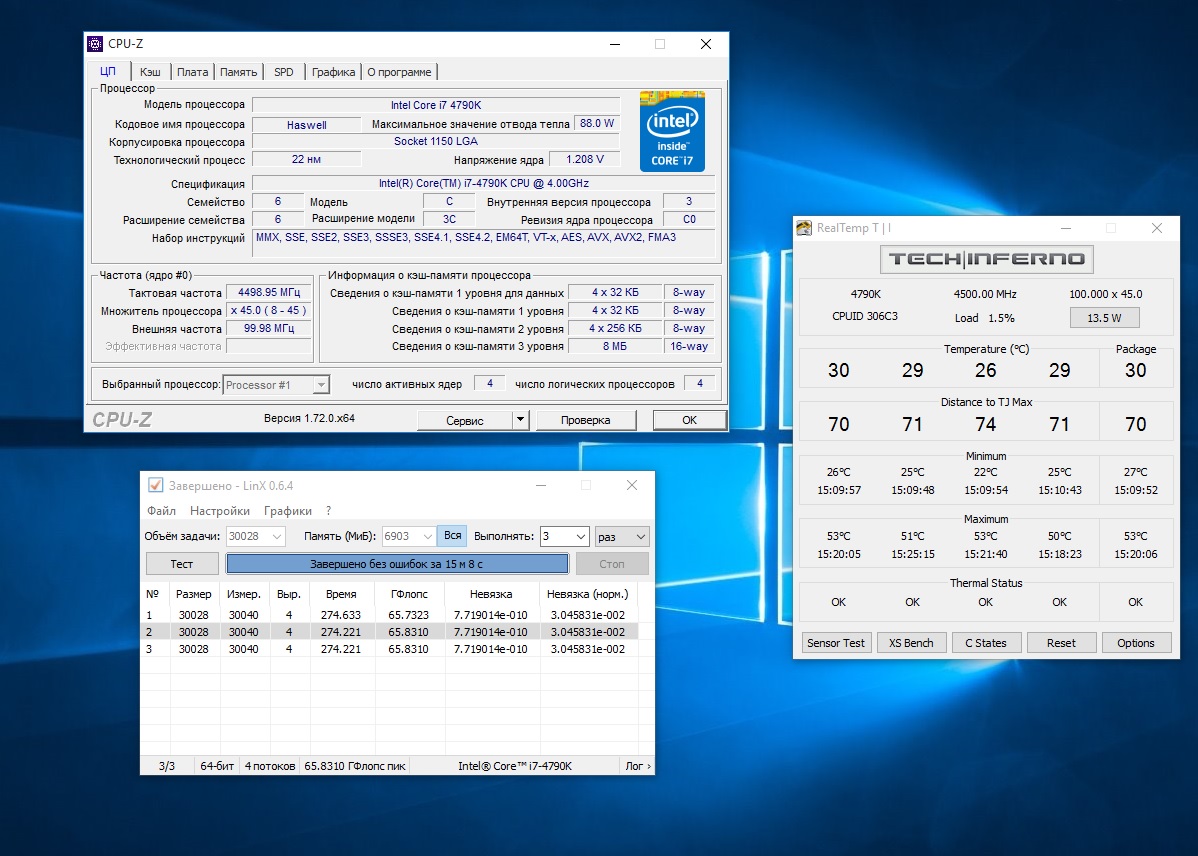Click the LinX checkmark title icon

(155, 485)
